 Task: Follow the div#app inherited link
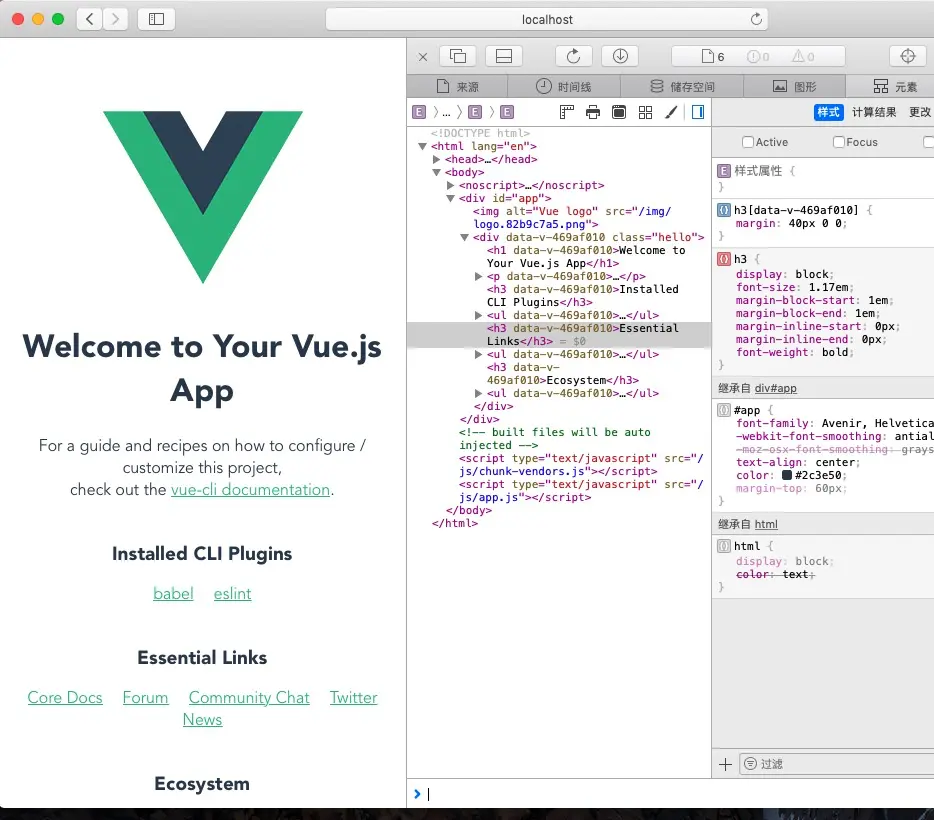pyautogui.click(x=776, y=388)
